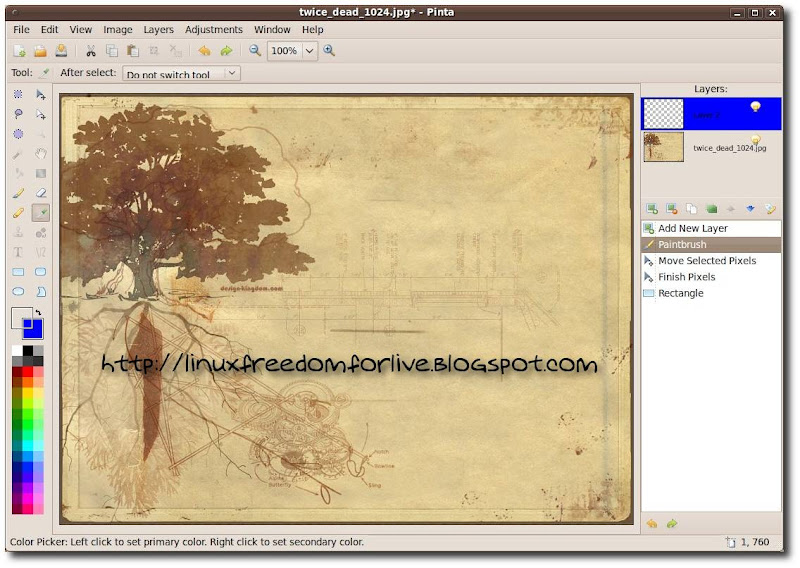Click the Undo arrow in toolbar
The width and height of the screenshot is (800, 568).
coord(205,51)
